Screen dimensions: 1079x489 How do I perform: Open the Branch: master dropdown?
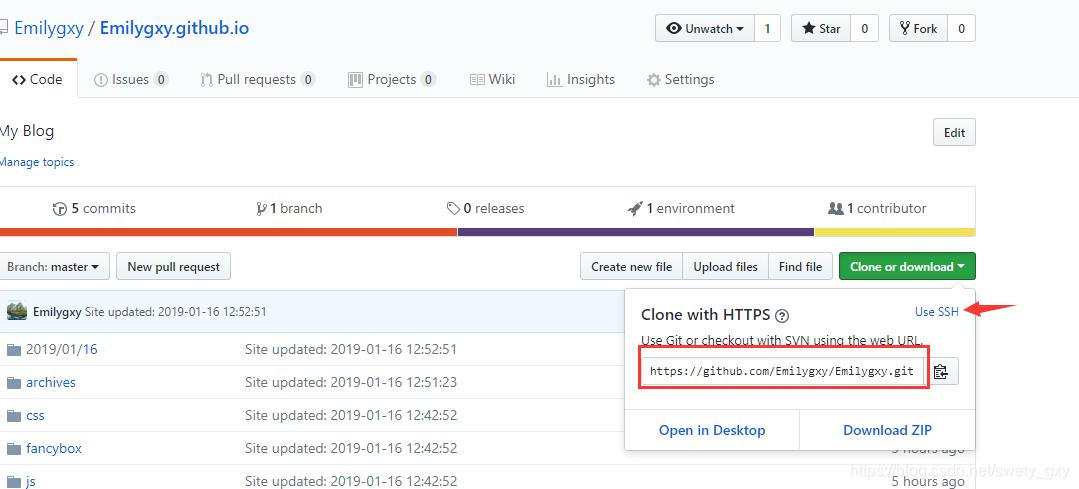[53, 266]
